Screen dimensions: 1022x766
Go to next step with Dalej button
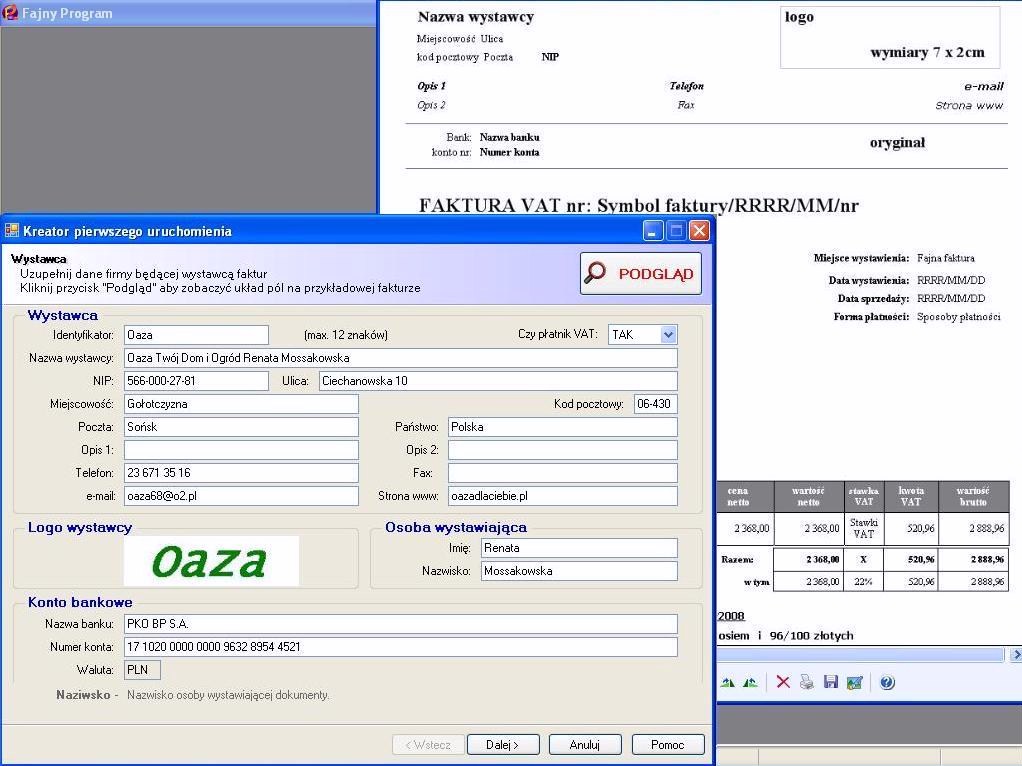tap(503, 745)
